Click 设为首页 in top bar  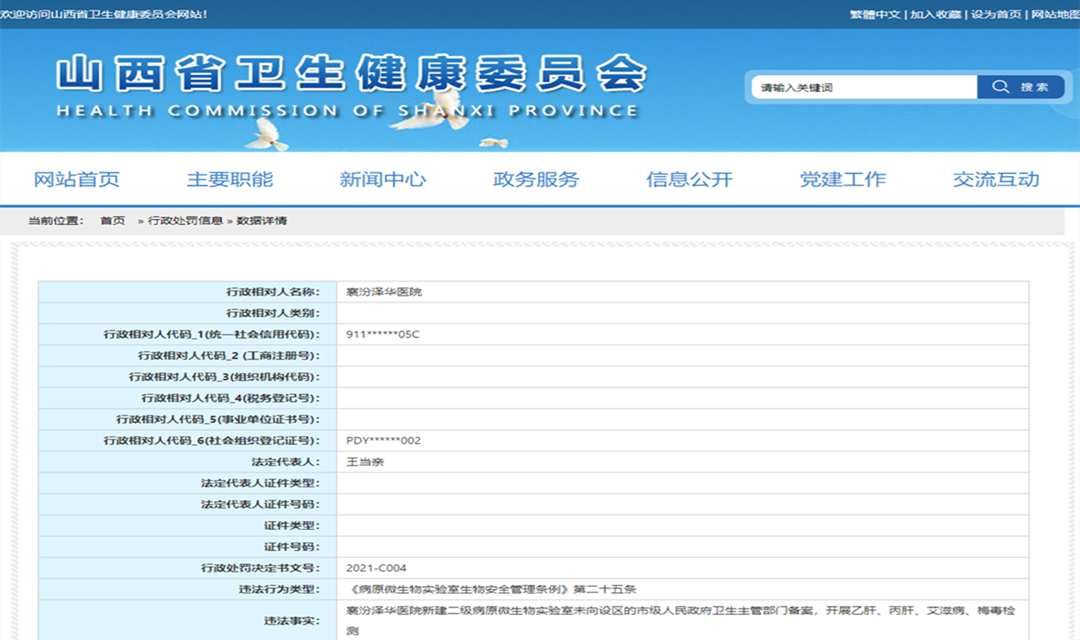click(x=996, y=14)
